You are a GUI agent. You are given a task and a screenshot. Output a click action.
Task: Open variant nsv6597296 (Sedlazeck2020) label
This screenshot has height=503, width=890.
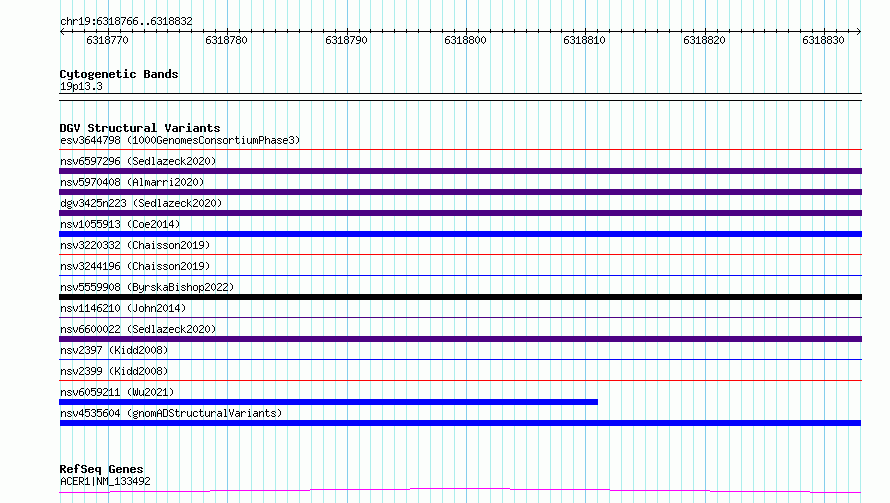click(138, 161)
